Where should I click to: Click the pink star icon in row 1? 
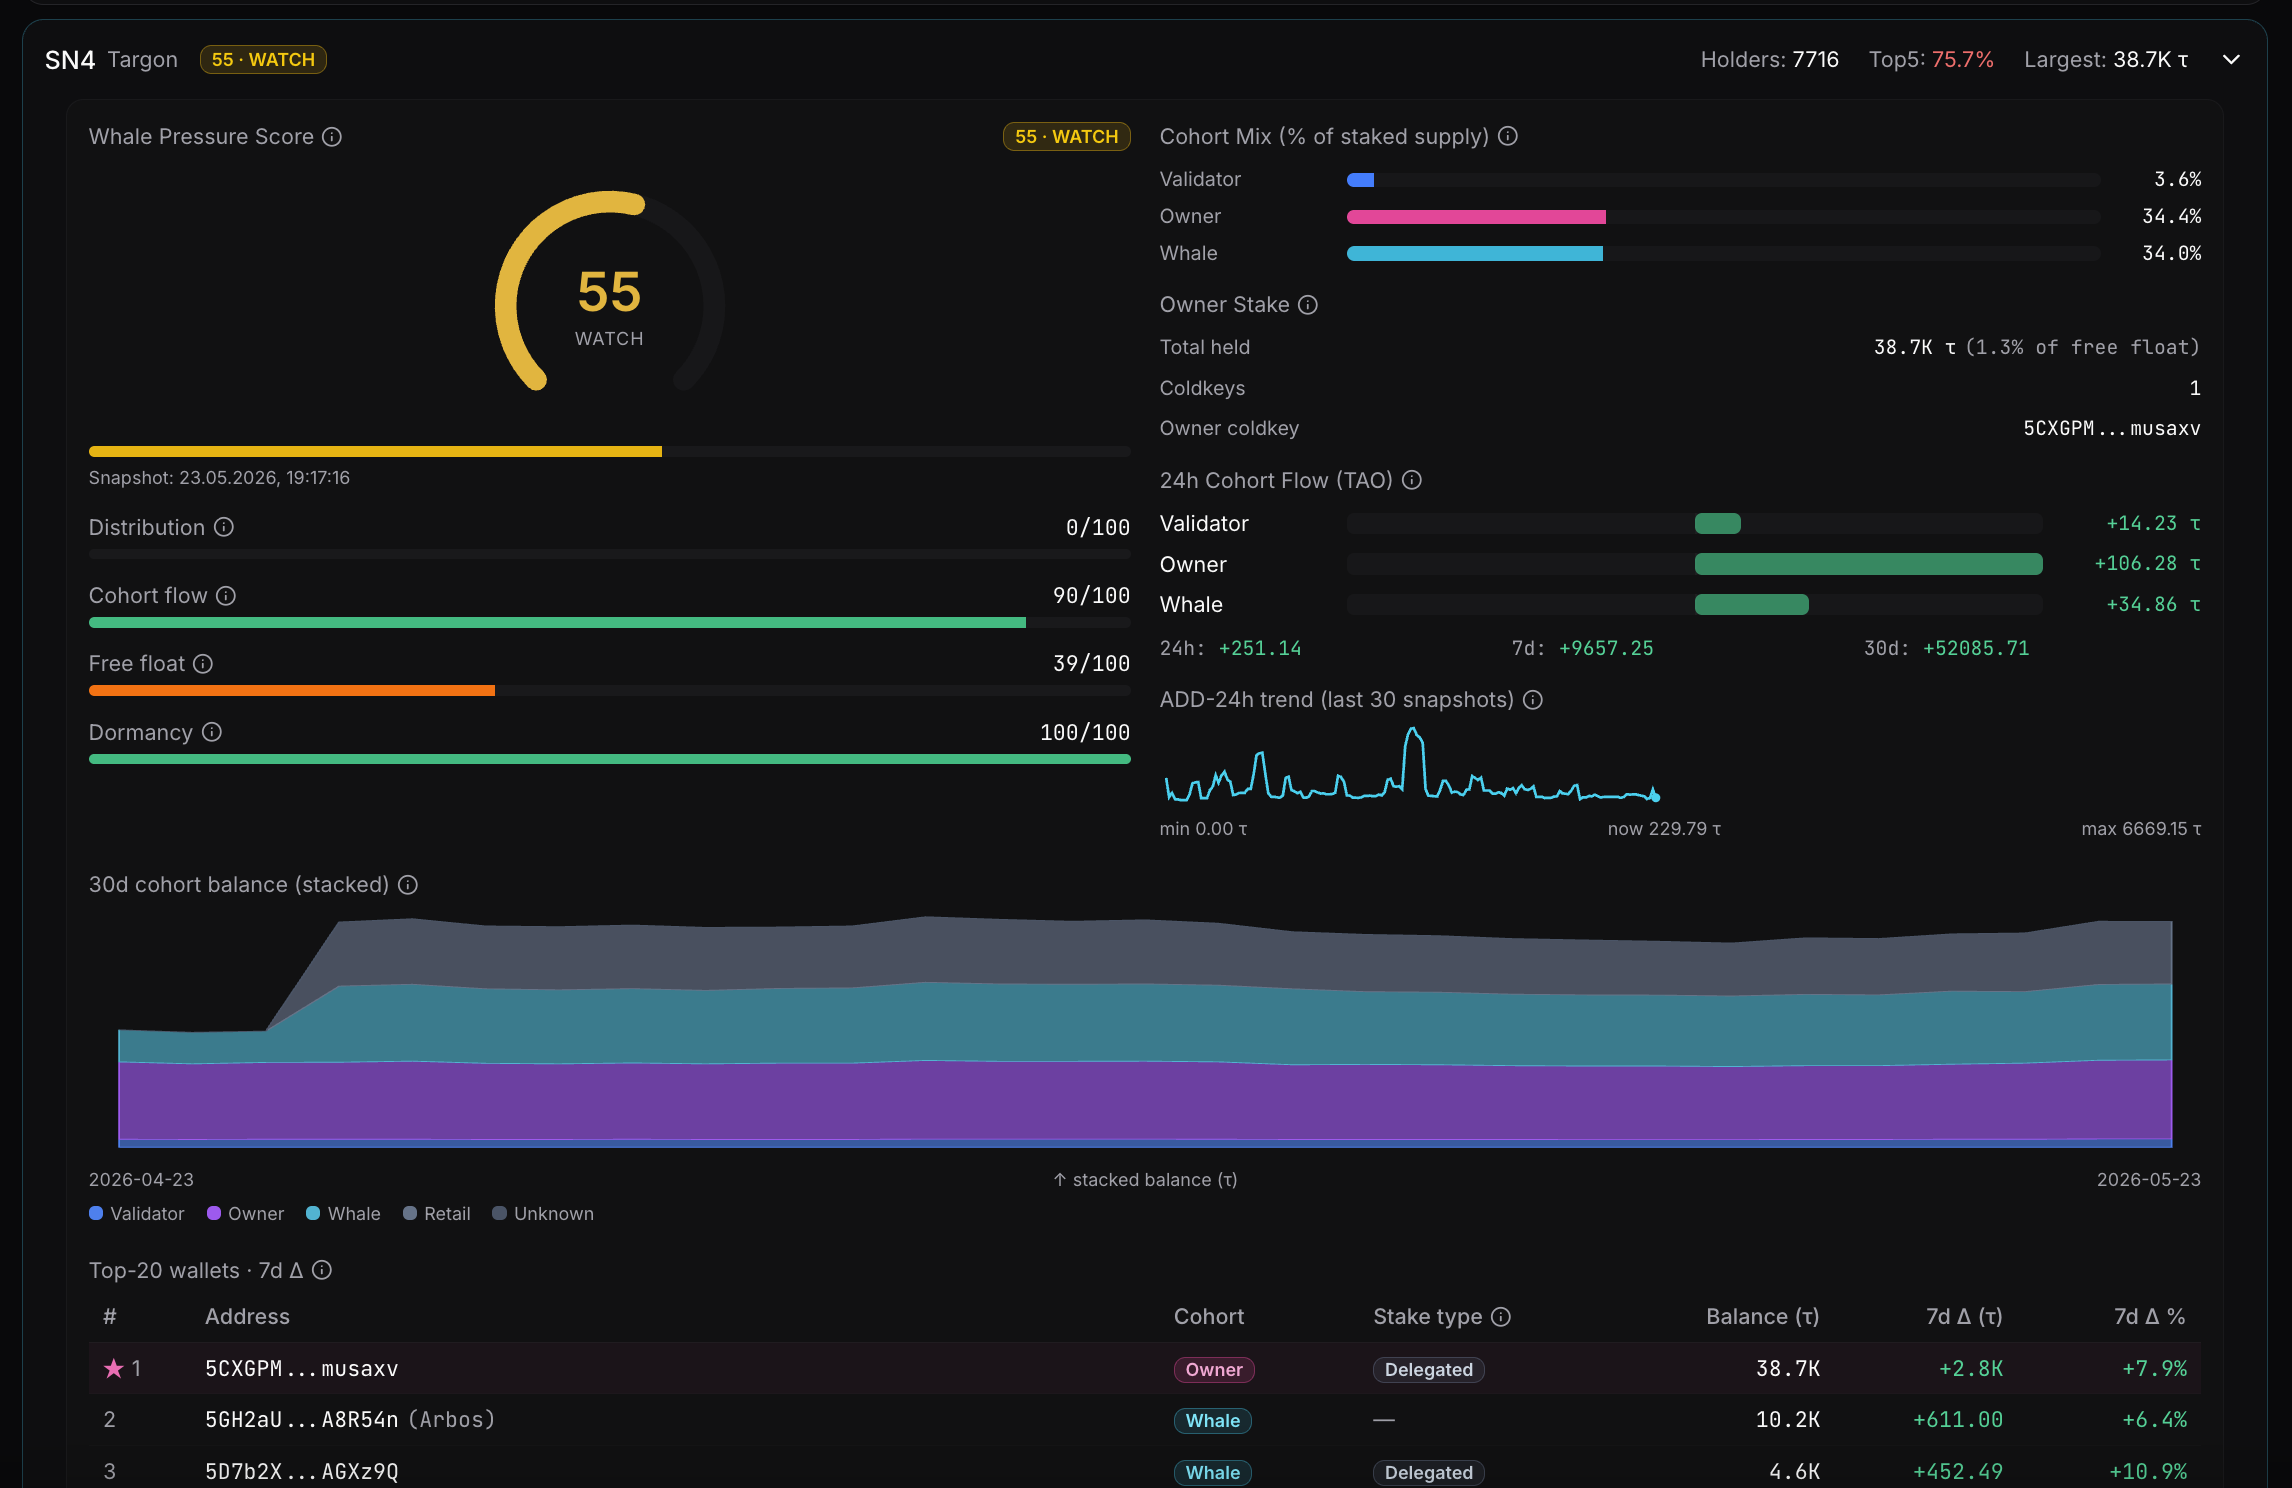[x=114, y=1368]
